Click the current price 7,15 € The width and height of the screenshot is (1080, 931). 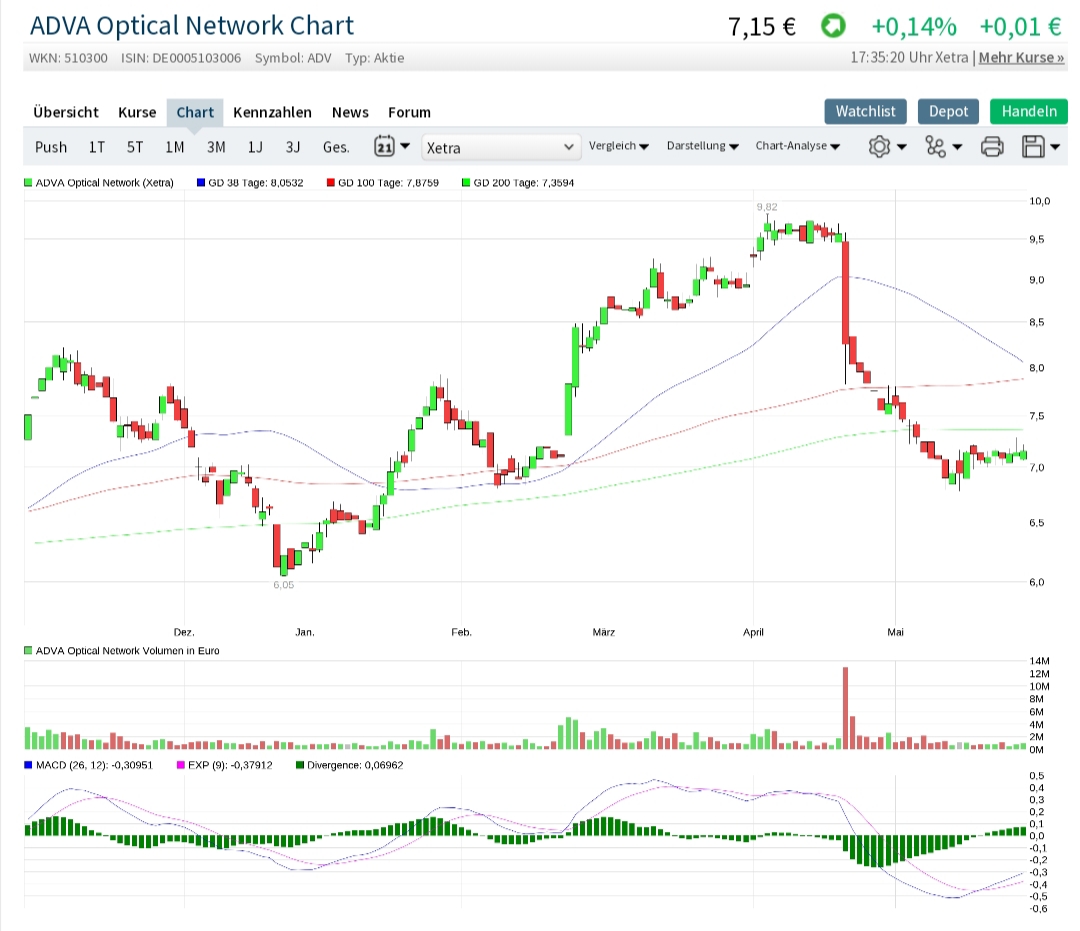pos(762,27)
